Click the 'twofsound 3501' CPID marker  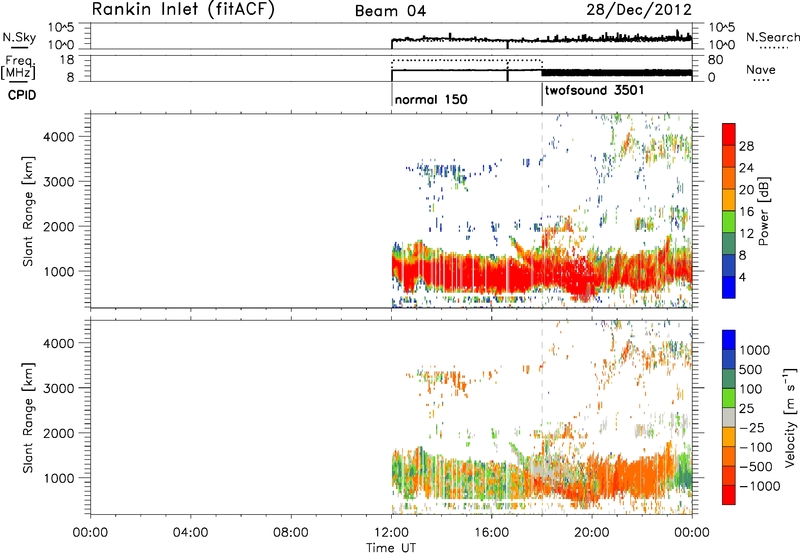[594, 91]
